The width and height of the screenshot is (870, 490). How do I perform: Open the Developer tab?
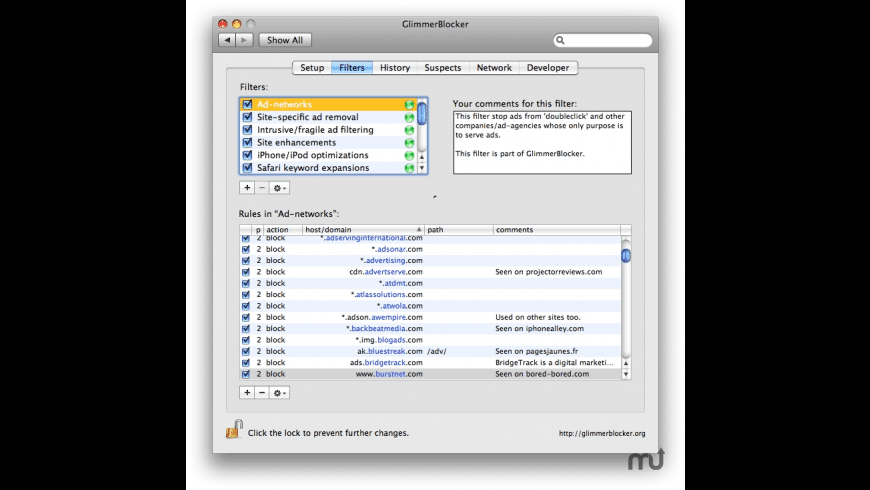(x=548, y=68)
